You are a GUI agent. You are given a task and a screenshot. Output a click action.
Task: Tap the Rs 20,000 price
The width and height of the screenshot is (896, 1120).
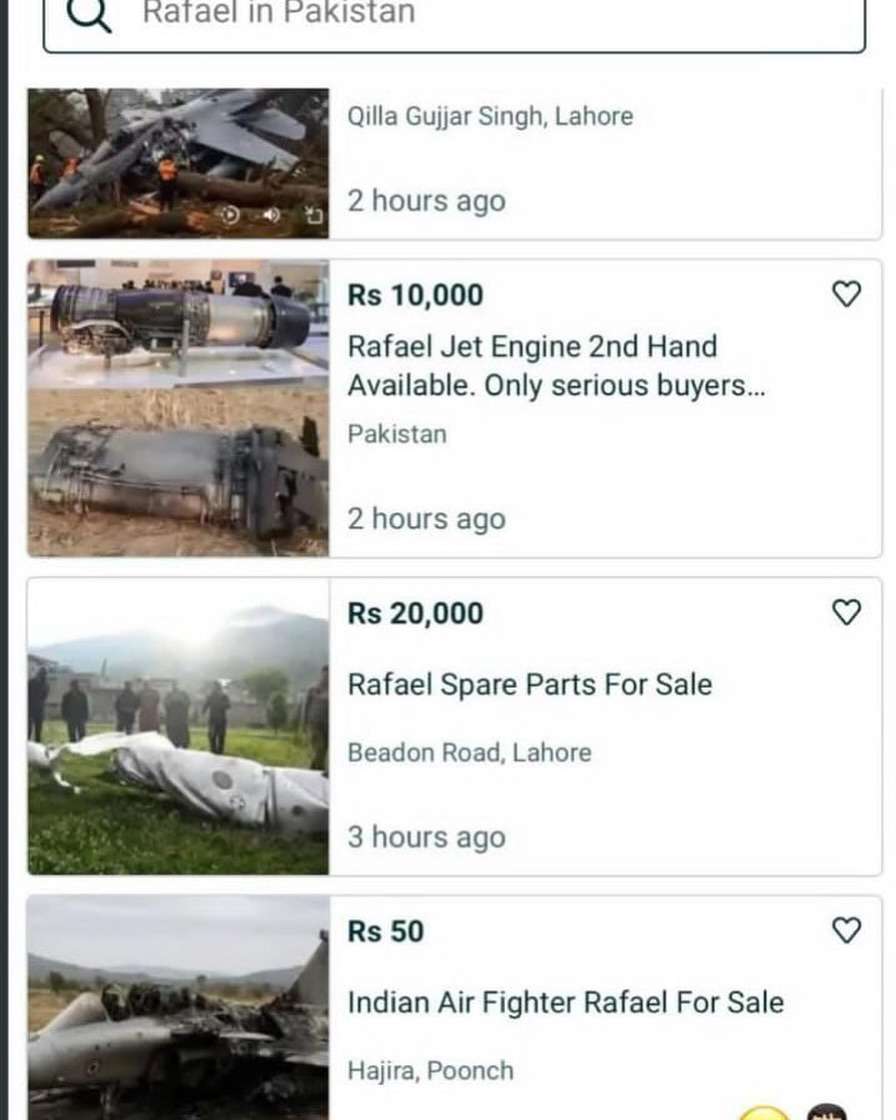pos(415,613)
